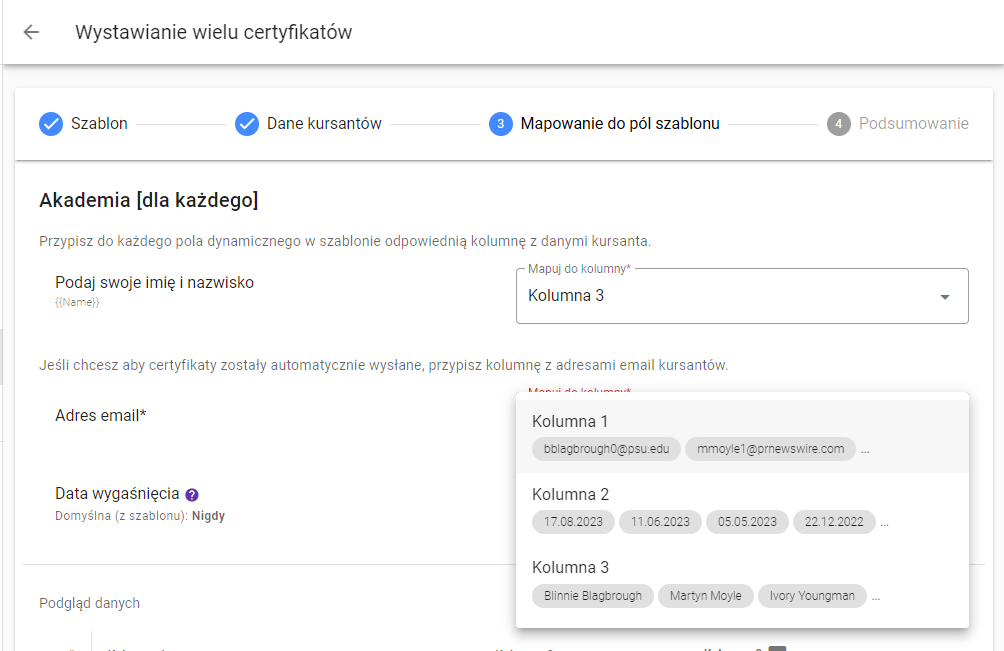Click the {{Name}} placeholder text

(77, 302)
